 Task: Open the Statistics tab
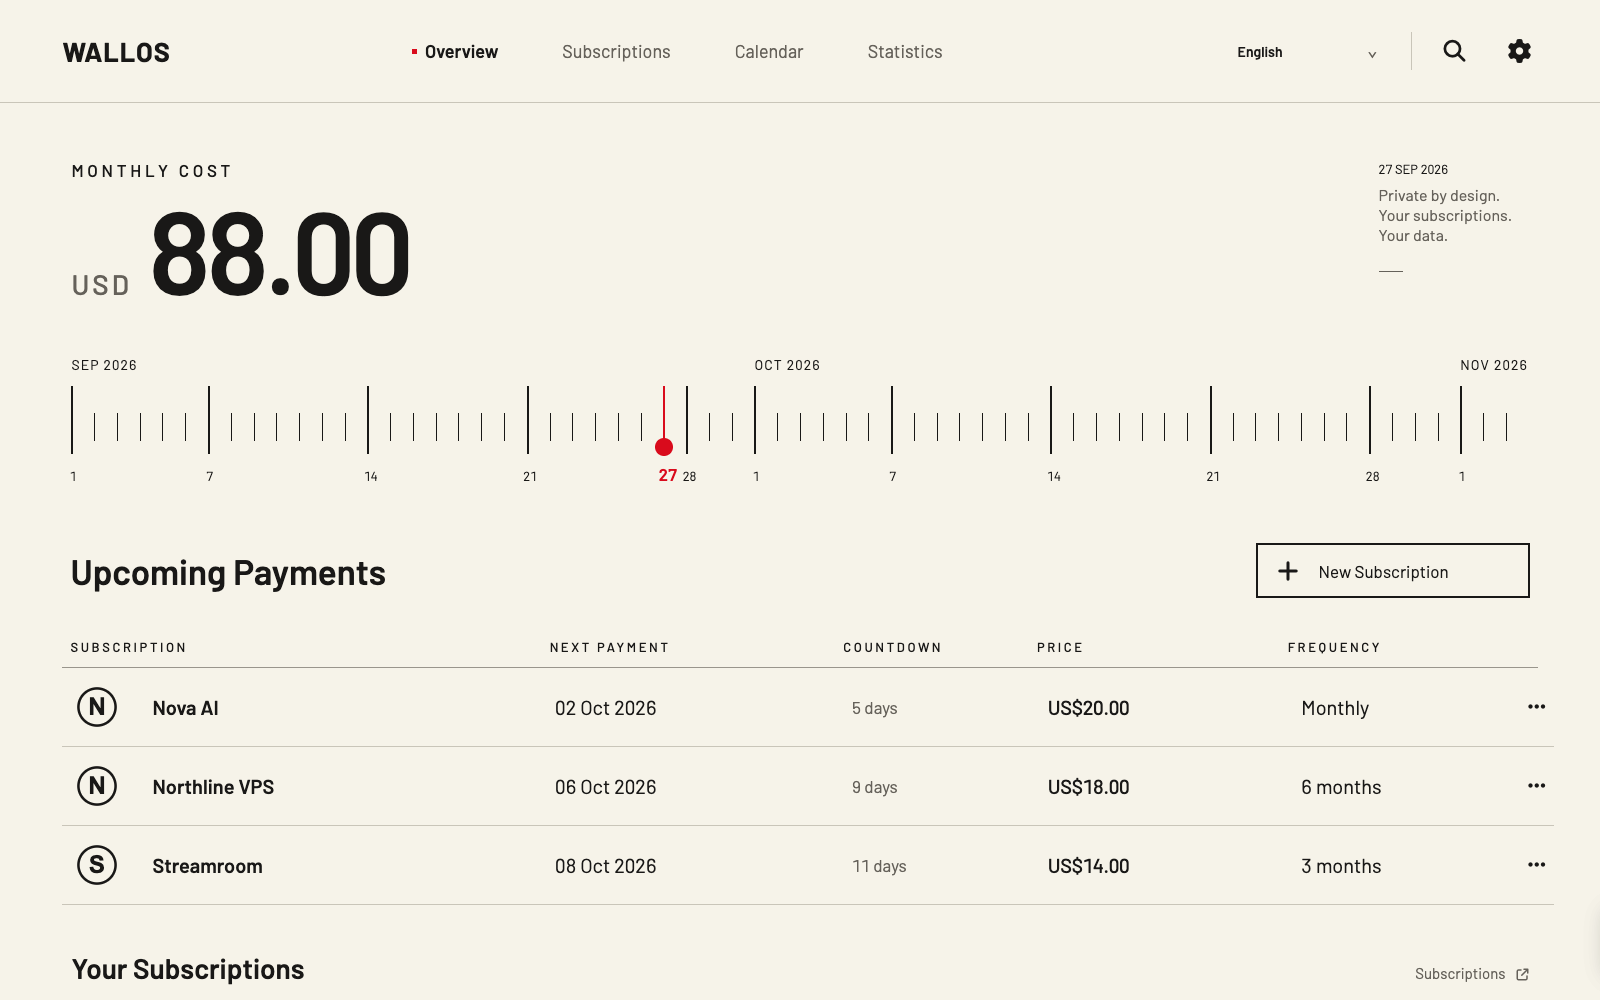pyautogui.click(x=905, y=52)
